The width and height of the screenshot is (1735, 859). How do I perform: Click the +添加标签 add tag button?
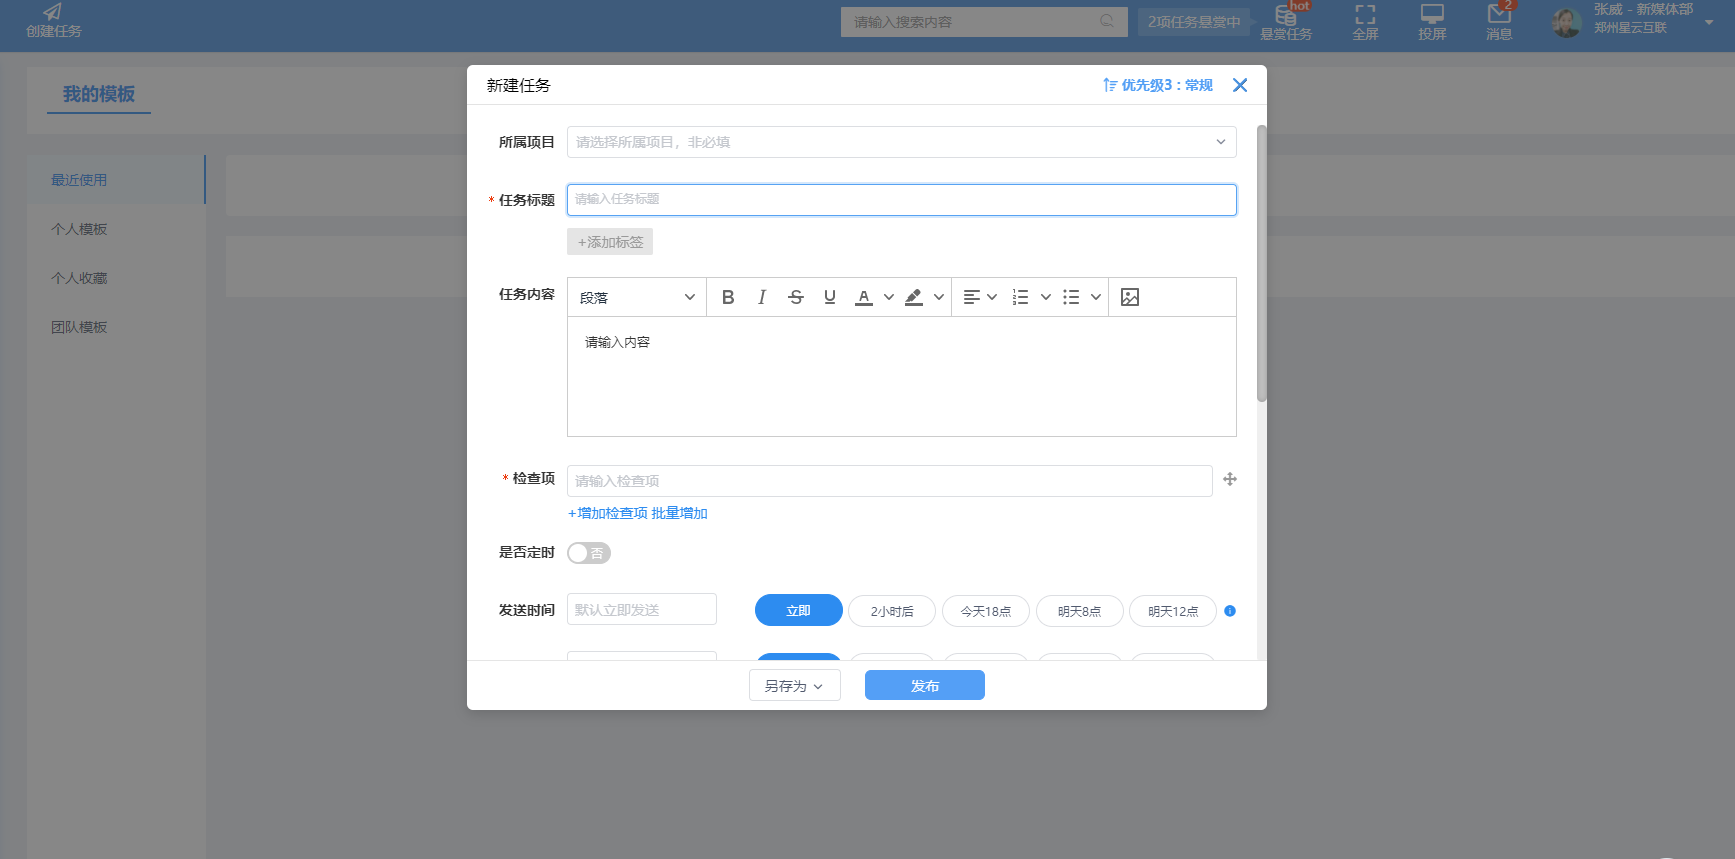(x=610, y=242)
